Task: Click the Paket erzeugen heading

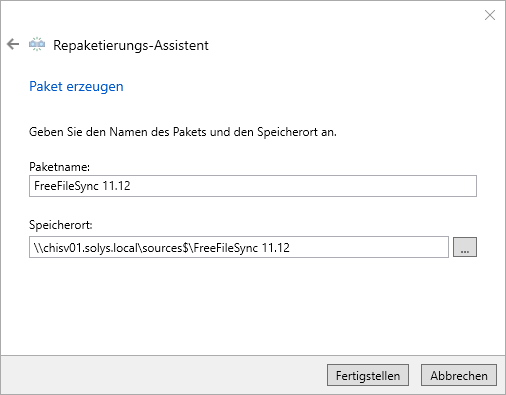Action: pyautogui.click(x=76, y=87)
